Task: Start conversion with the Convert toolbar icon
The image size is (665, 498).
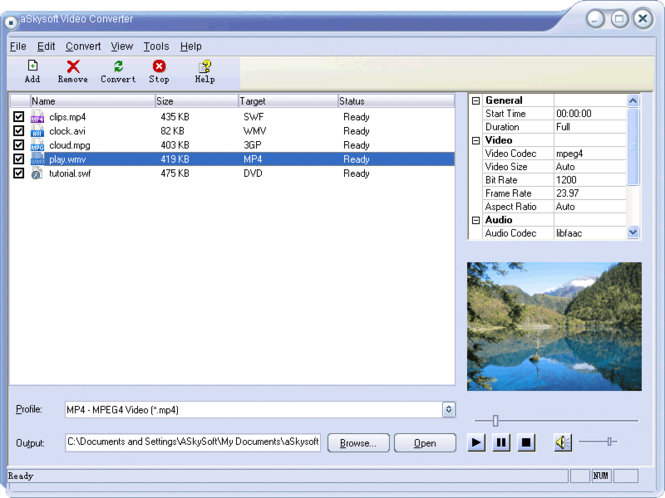Action: pos(118,71)
